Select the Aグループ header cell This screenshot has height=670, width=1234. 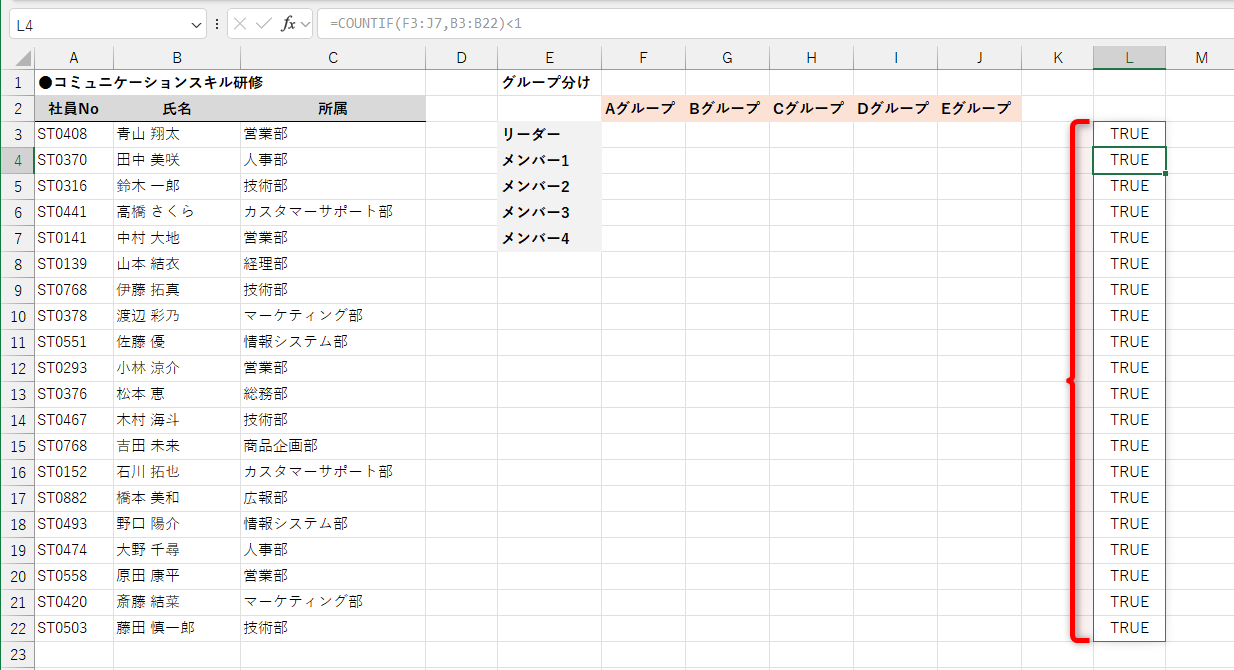(x=643, y=109)
